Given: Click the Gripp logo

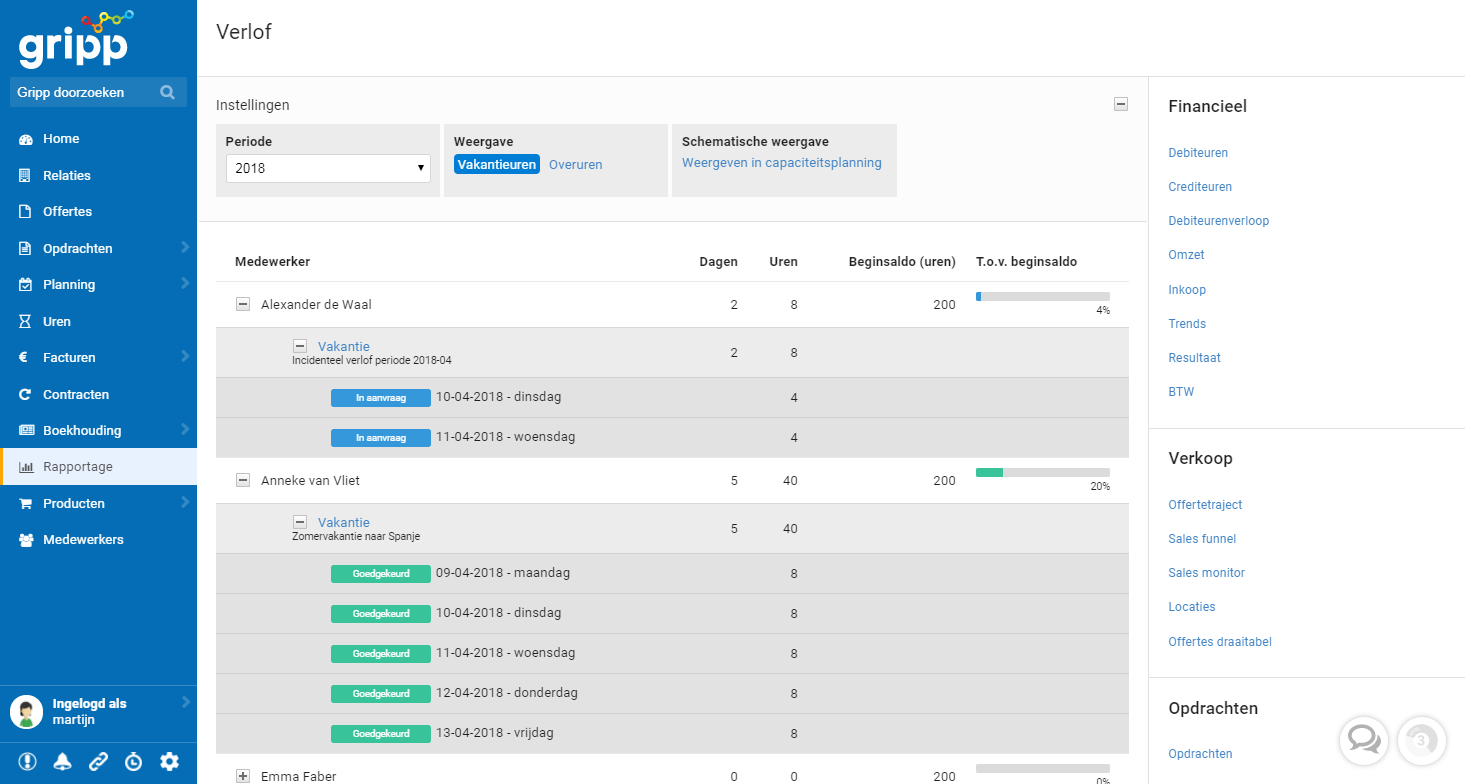Looking at the screenshot, I should pyautogui.click(x=74, y=40).
